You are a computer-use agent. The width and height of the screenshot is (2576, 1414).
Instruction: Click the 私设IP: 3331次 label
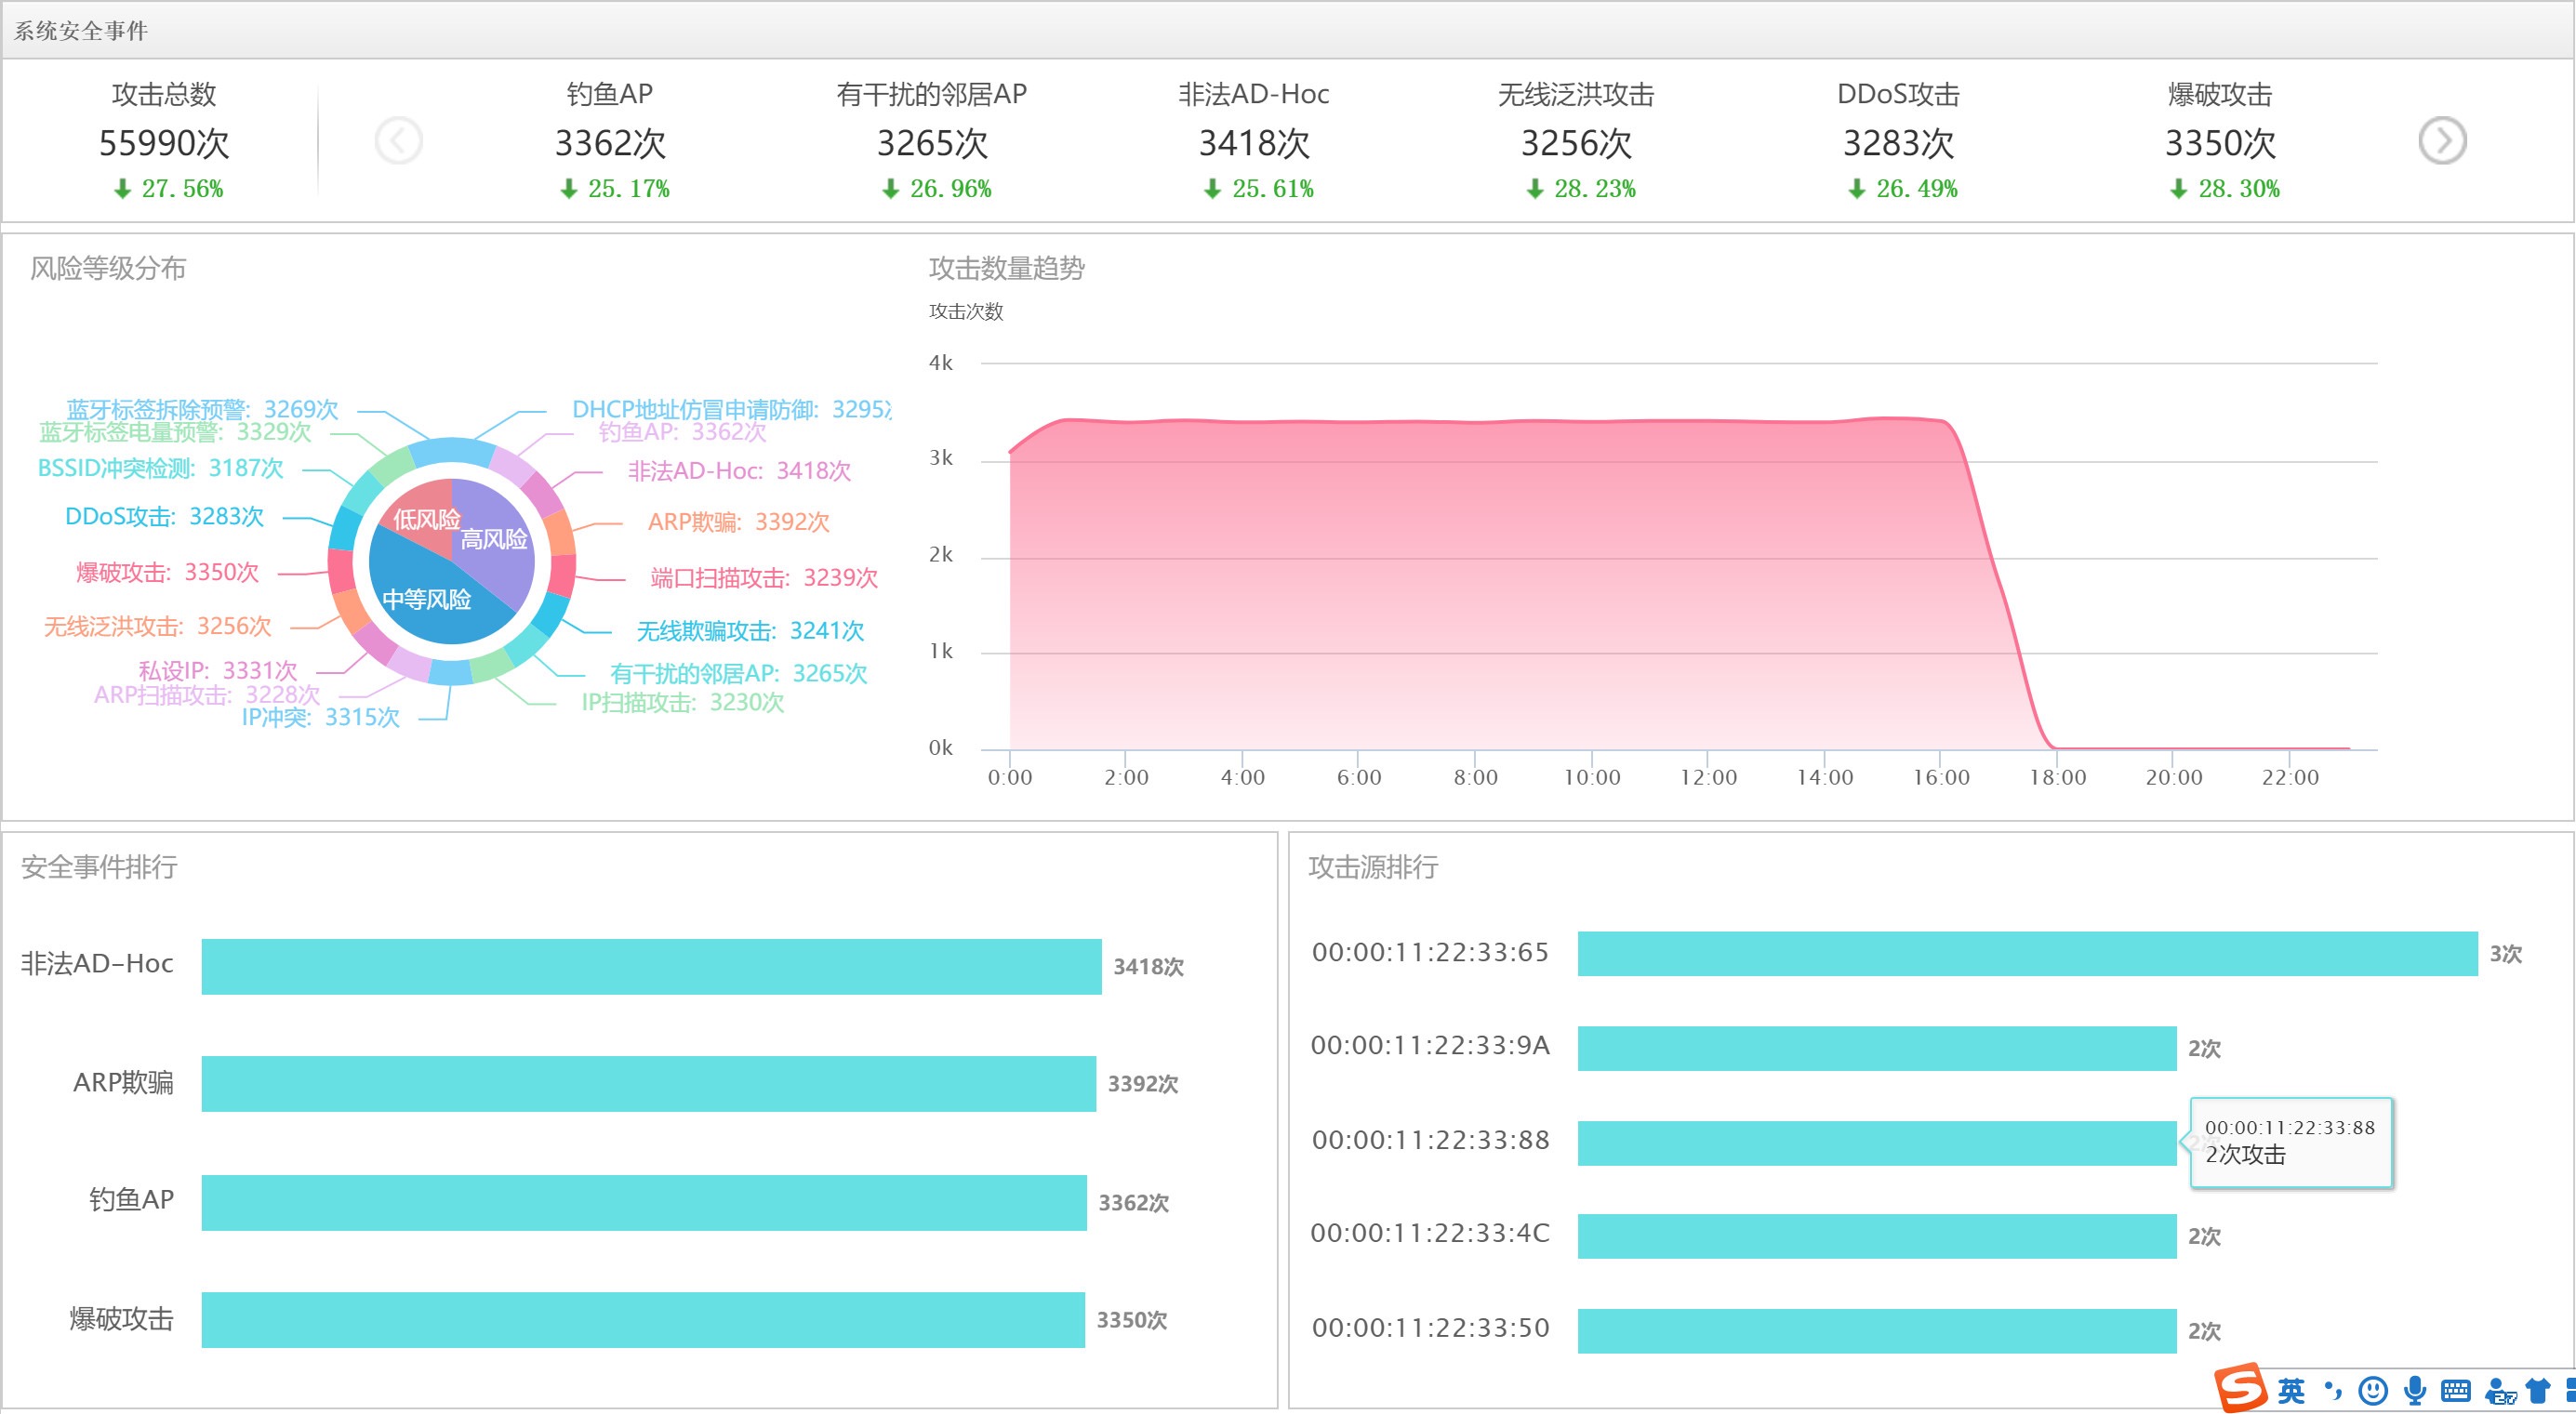coord(217,670)
